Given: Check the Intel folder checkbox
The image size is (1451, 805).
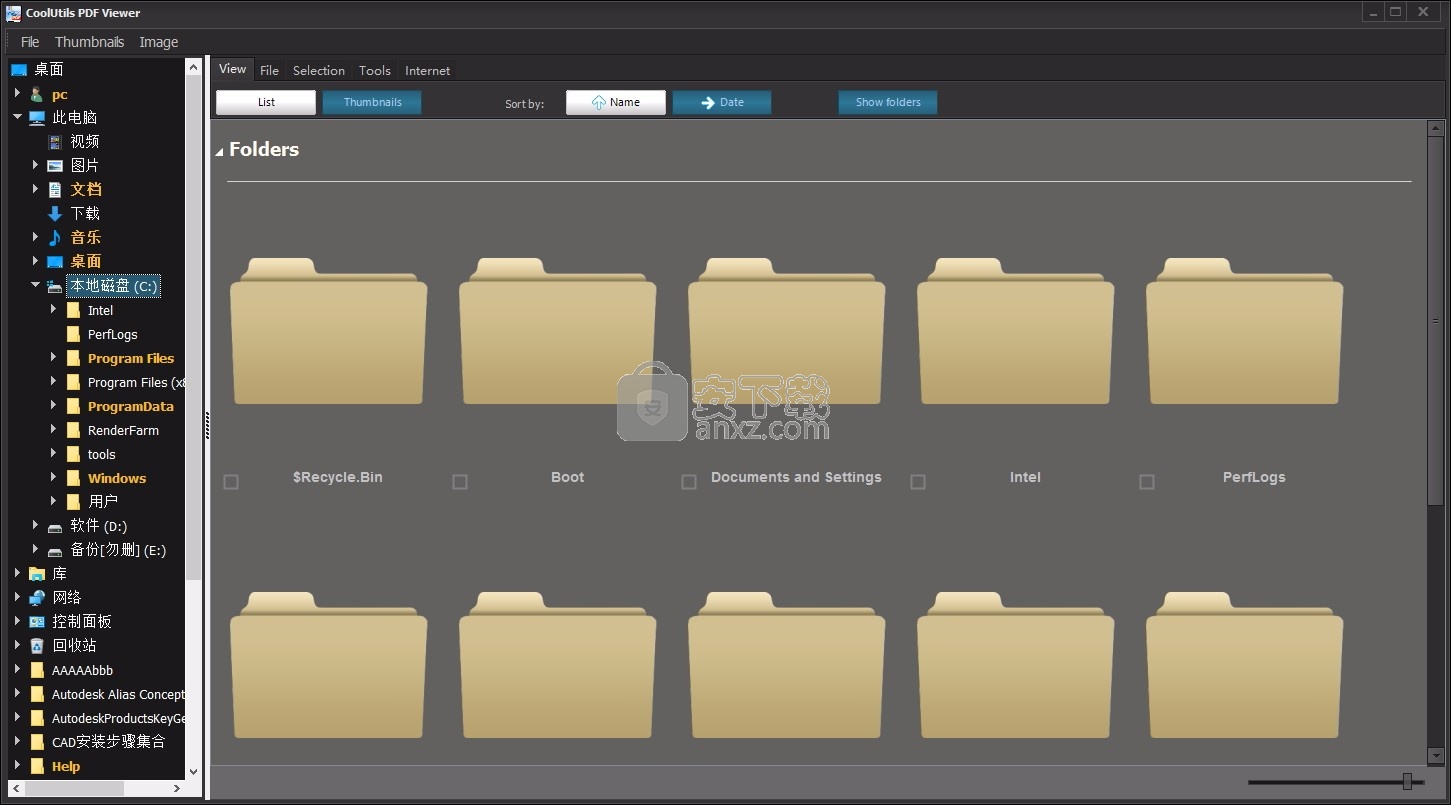Looking at the screenshot, I should [918, 482].
